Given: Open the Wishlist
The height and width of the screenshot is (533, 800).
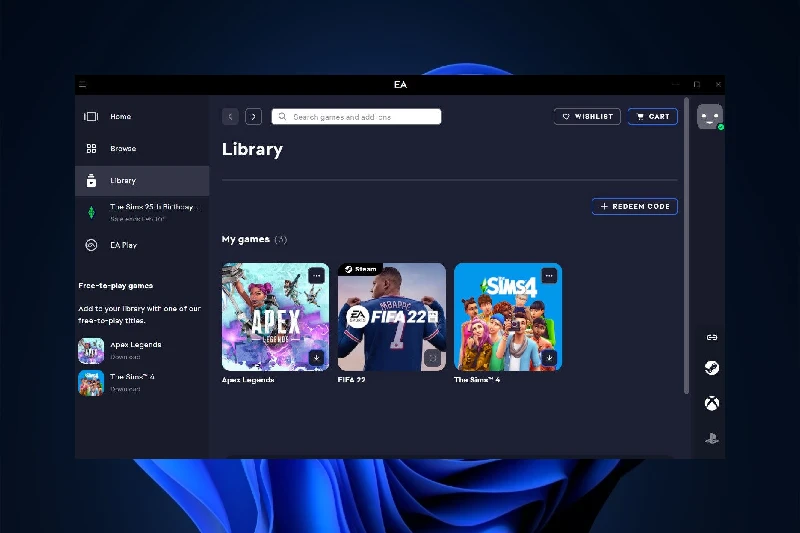Looking at the screenshot, I should tap(587, 117).
